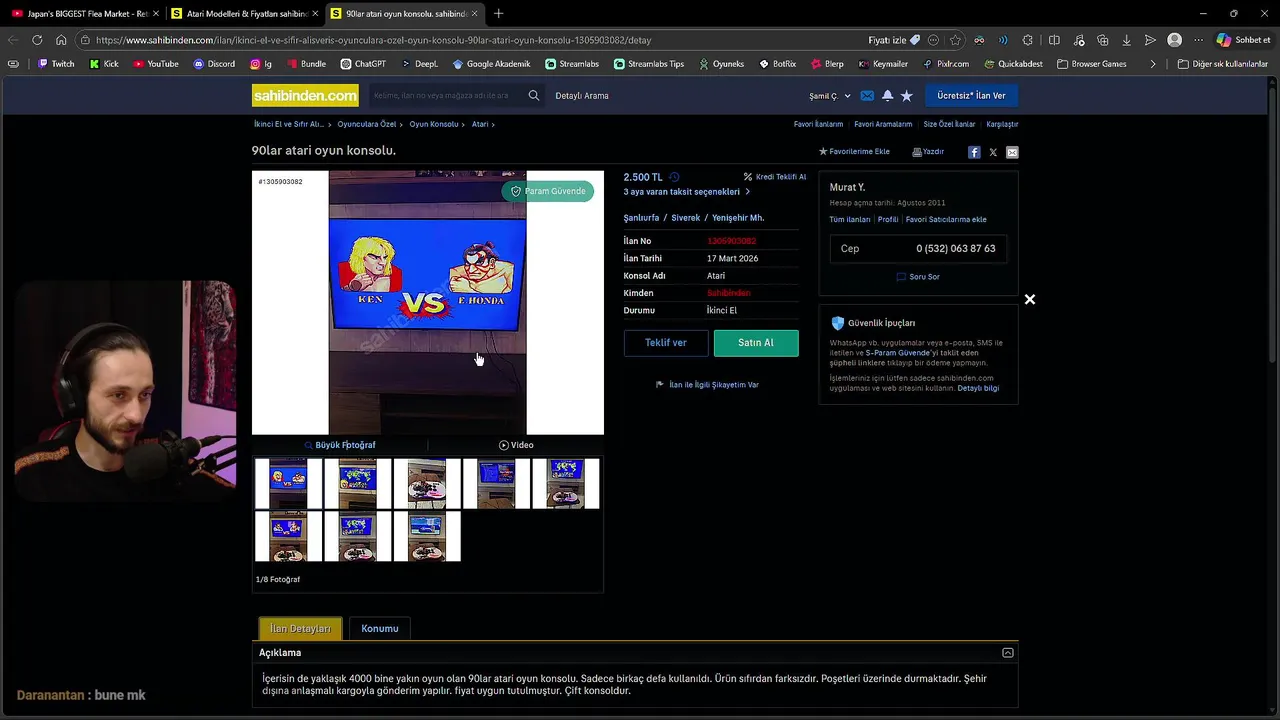Go to the browser home page icon
This screenshot has width=1280, height=720.
coord(61,40)
